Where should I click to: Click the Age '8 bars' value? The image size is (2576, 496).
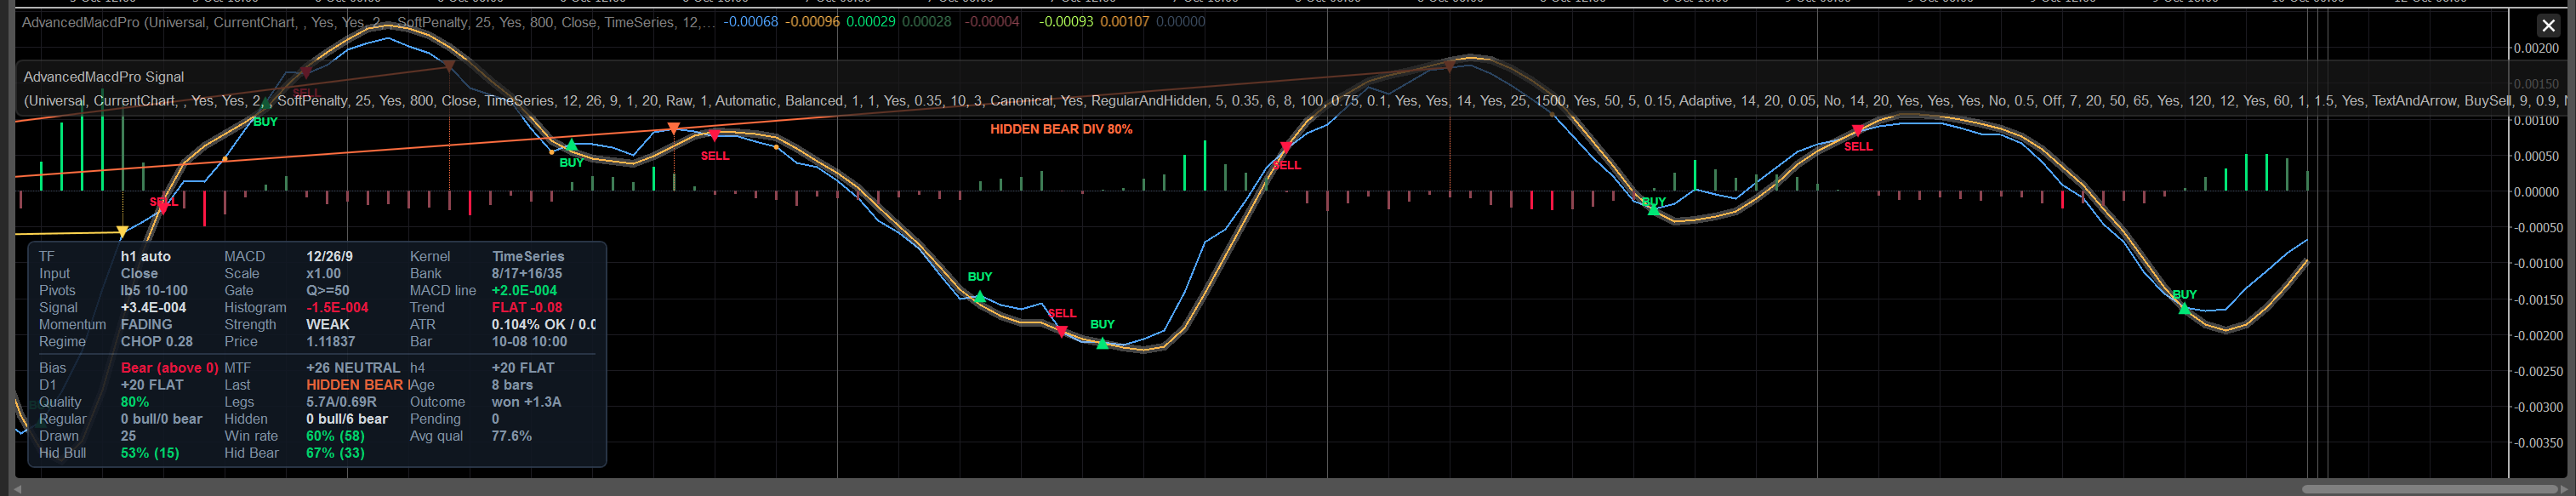click(x=512, y=385)
